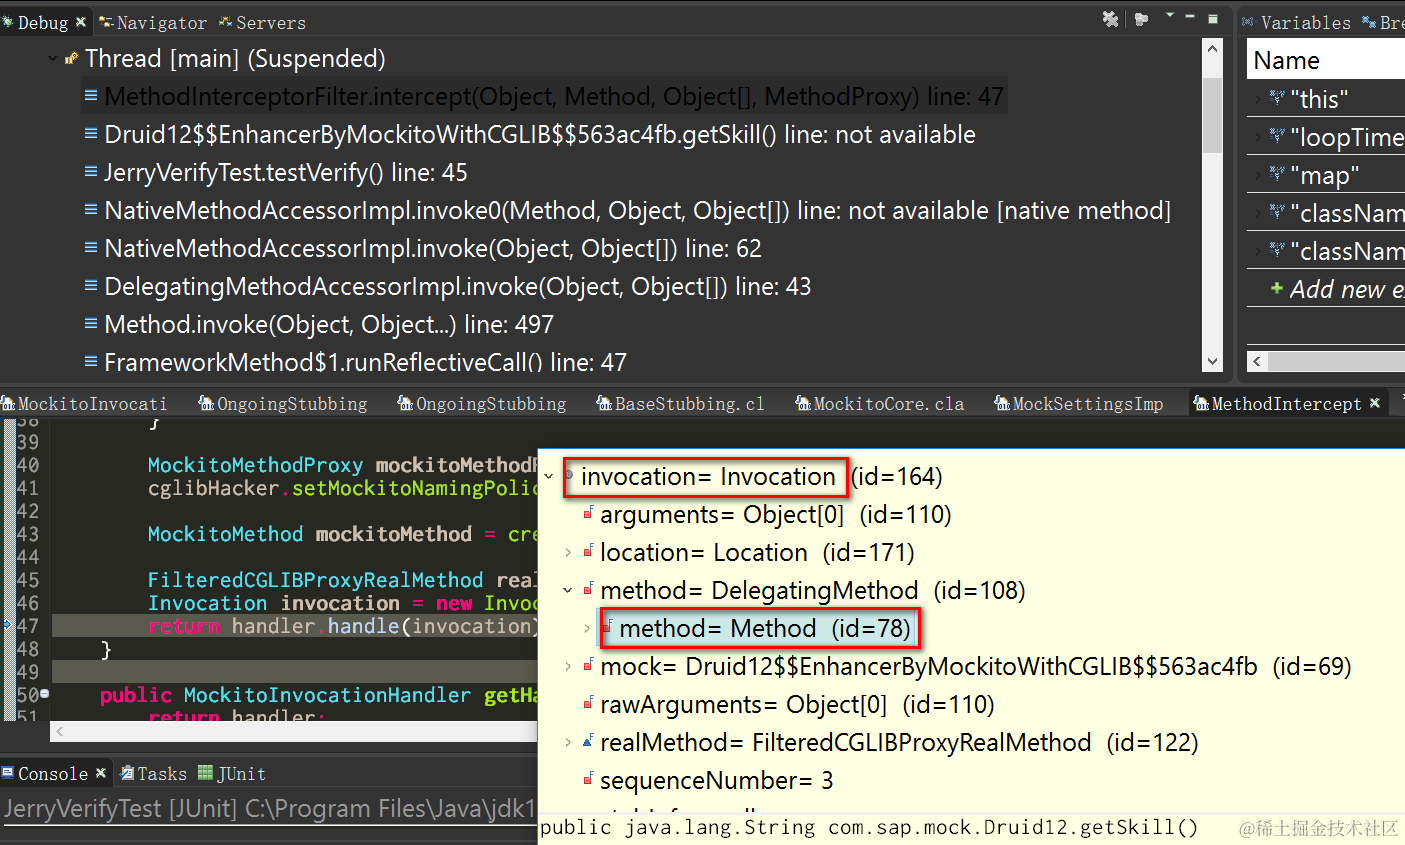1405x845 pixels.
Task: Close the Debug tab
Action: (81, 21)
